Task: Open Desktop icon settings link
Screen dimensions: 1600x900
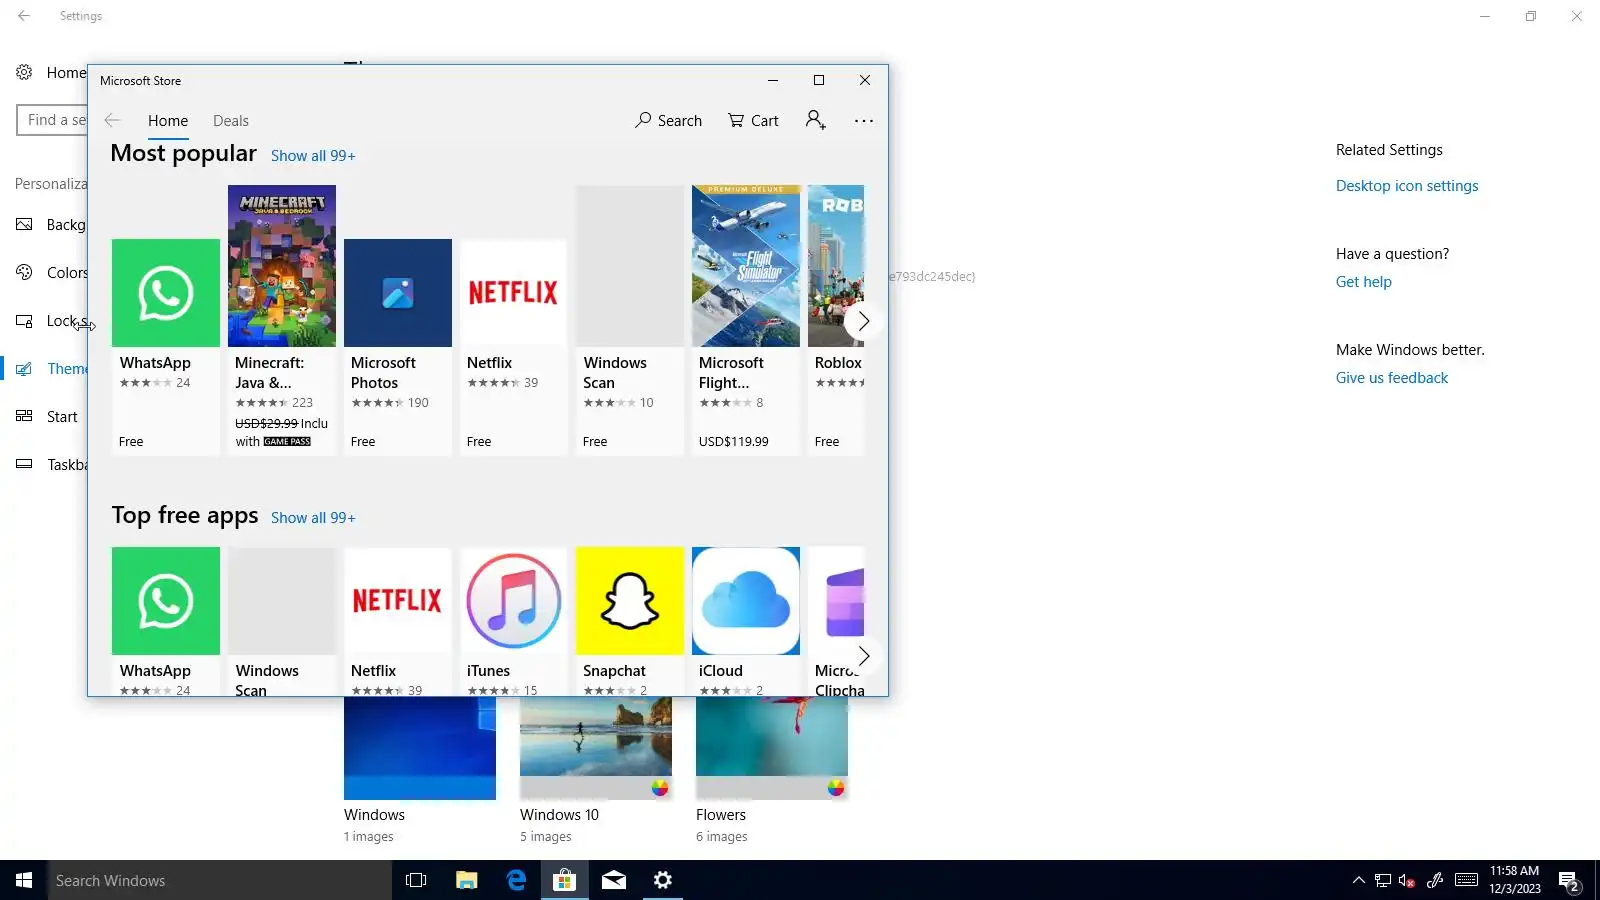Action: click(1407, 186)
